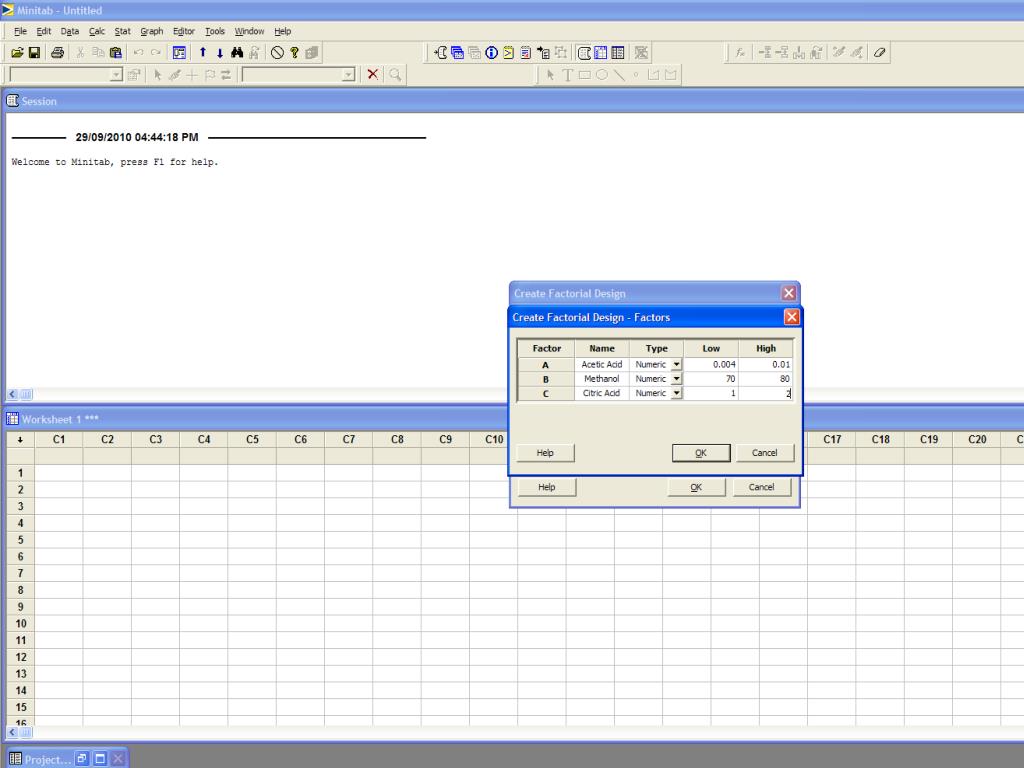Click Help in background Create Factorial Design dialog
1024x768 pixels.
click(547, 487)
